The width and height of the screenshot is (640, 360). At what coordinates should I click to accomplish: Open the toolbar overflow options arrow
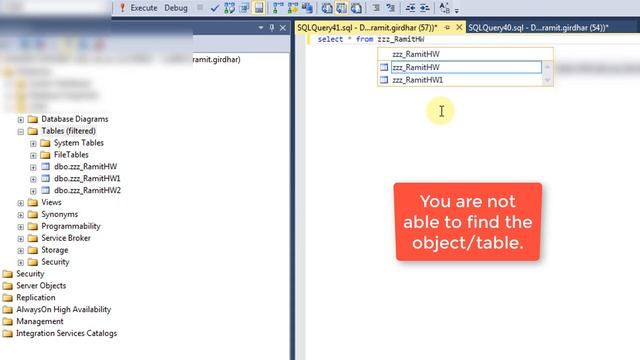coord(457,10)
